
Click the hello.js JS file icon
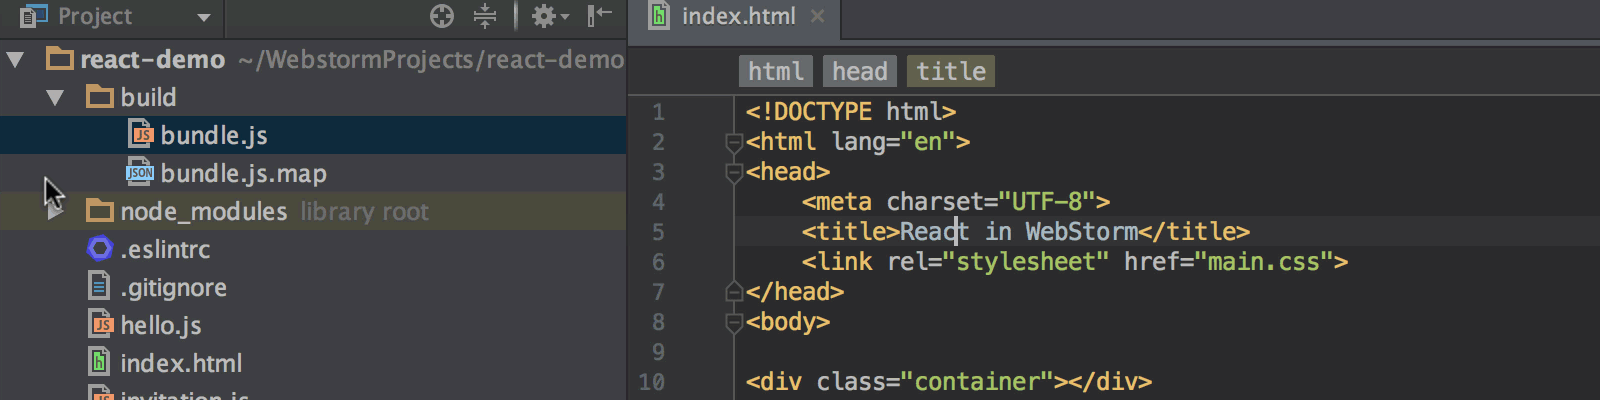pos(101,324)
